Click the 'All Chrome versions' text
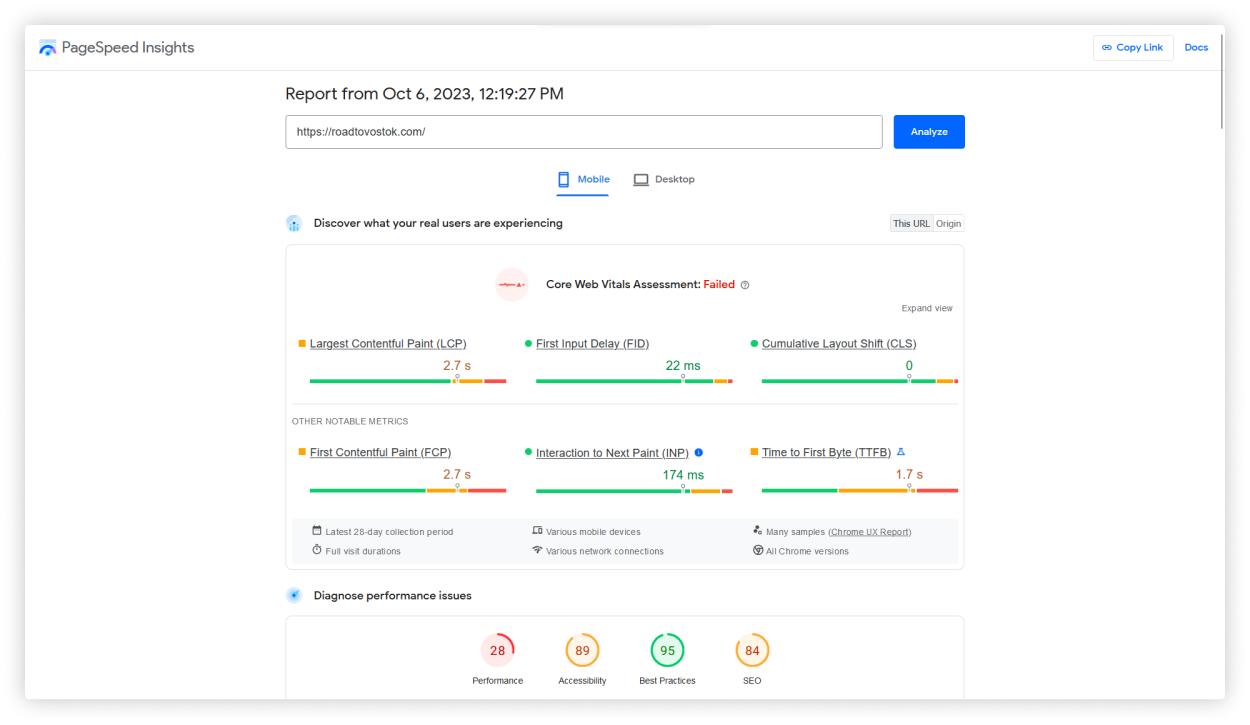The image size is (1250, 725). click(x=807, y=551)
